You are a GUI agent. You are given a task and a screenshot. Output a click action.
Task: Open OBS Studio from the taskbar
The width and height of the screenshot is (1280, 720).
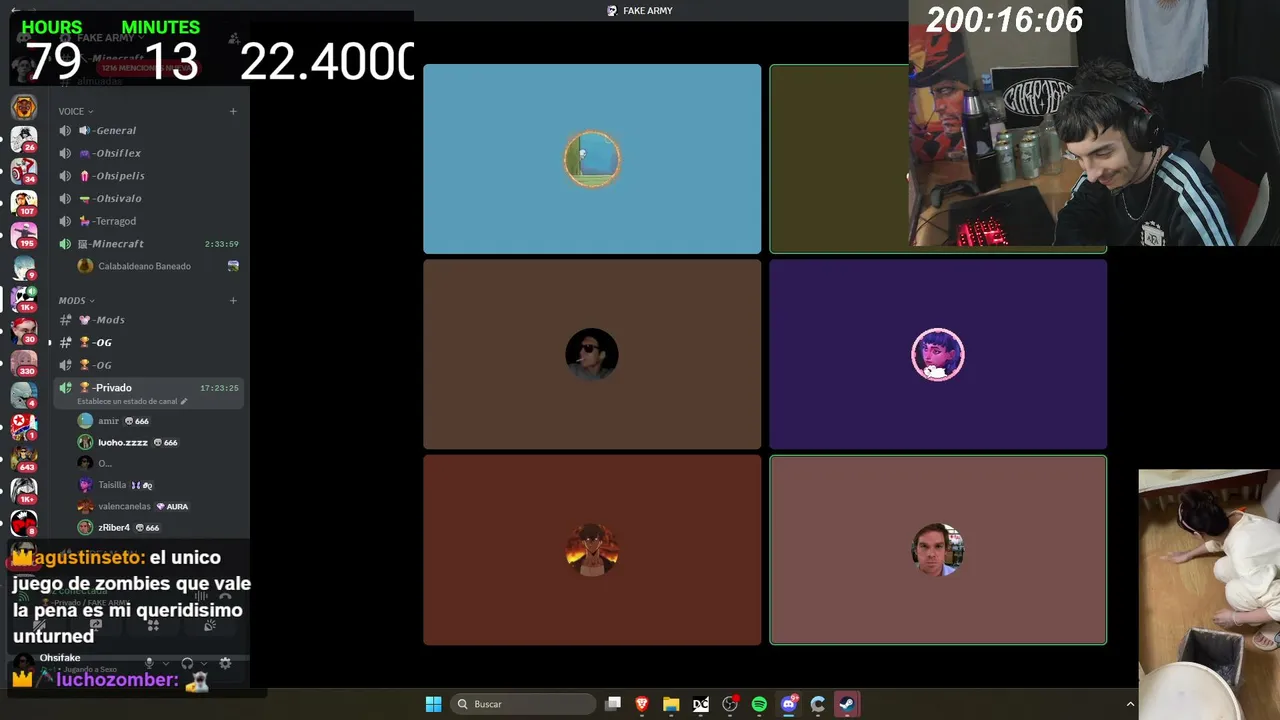coord(730,704)
